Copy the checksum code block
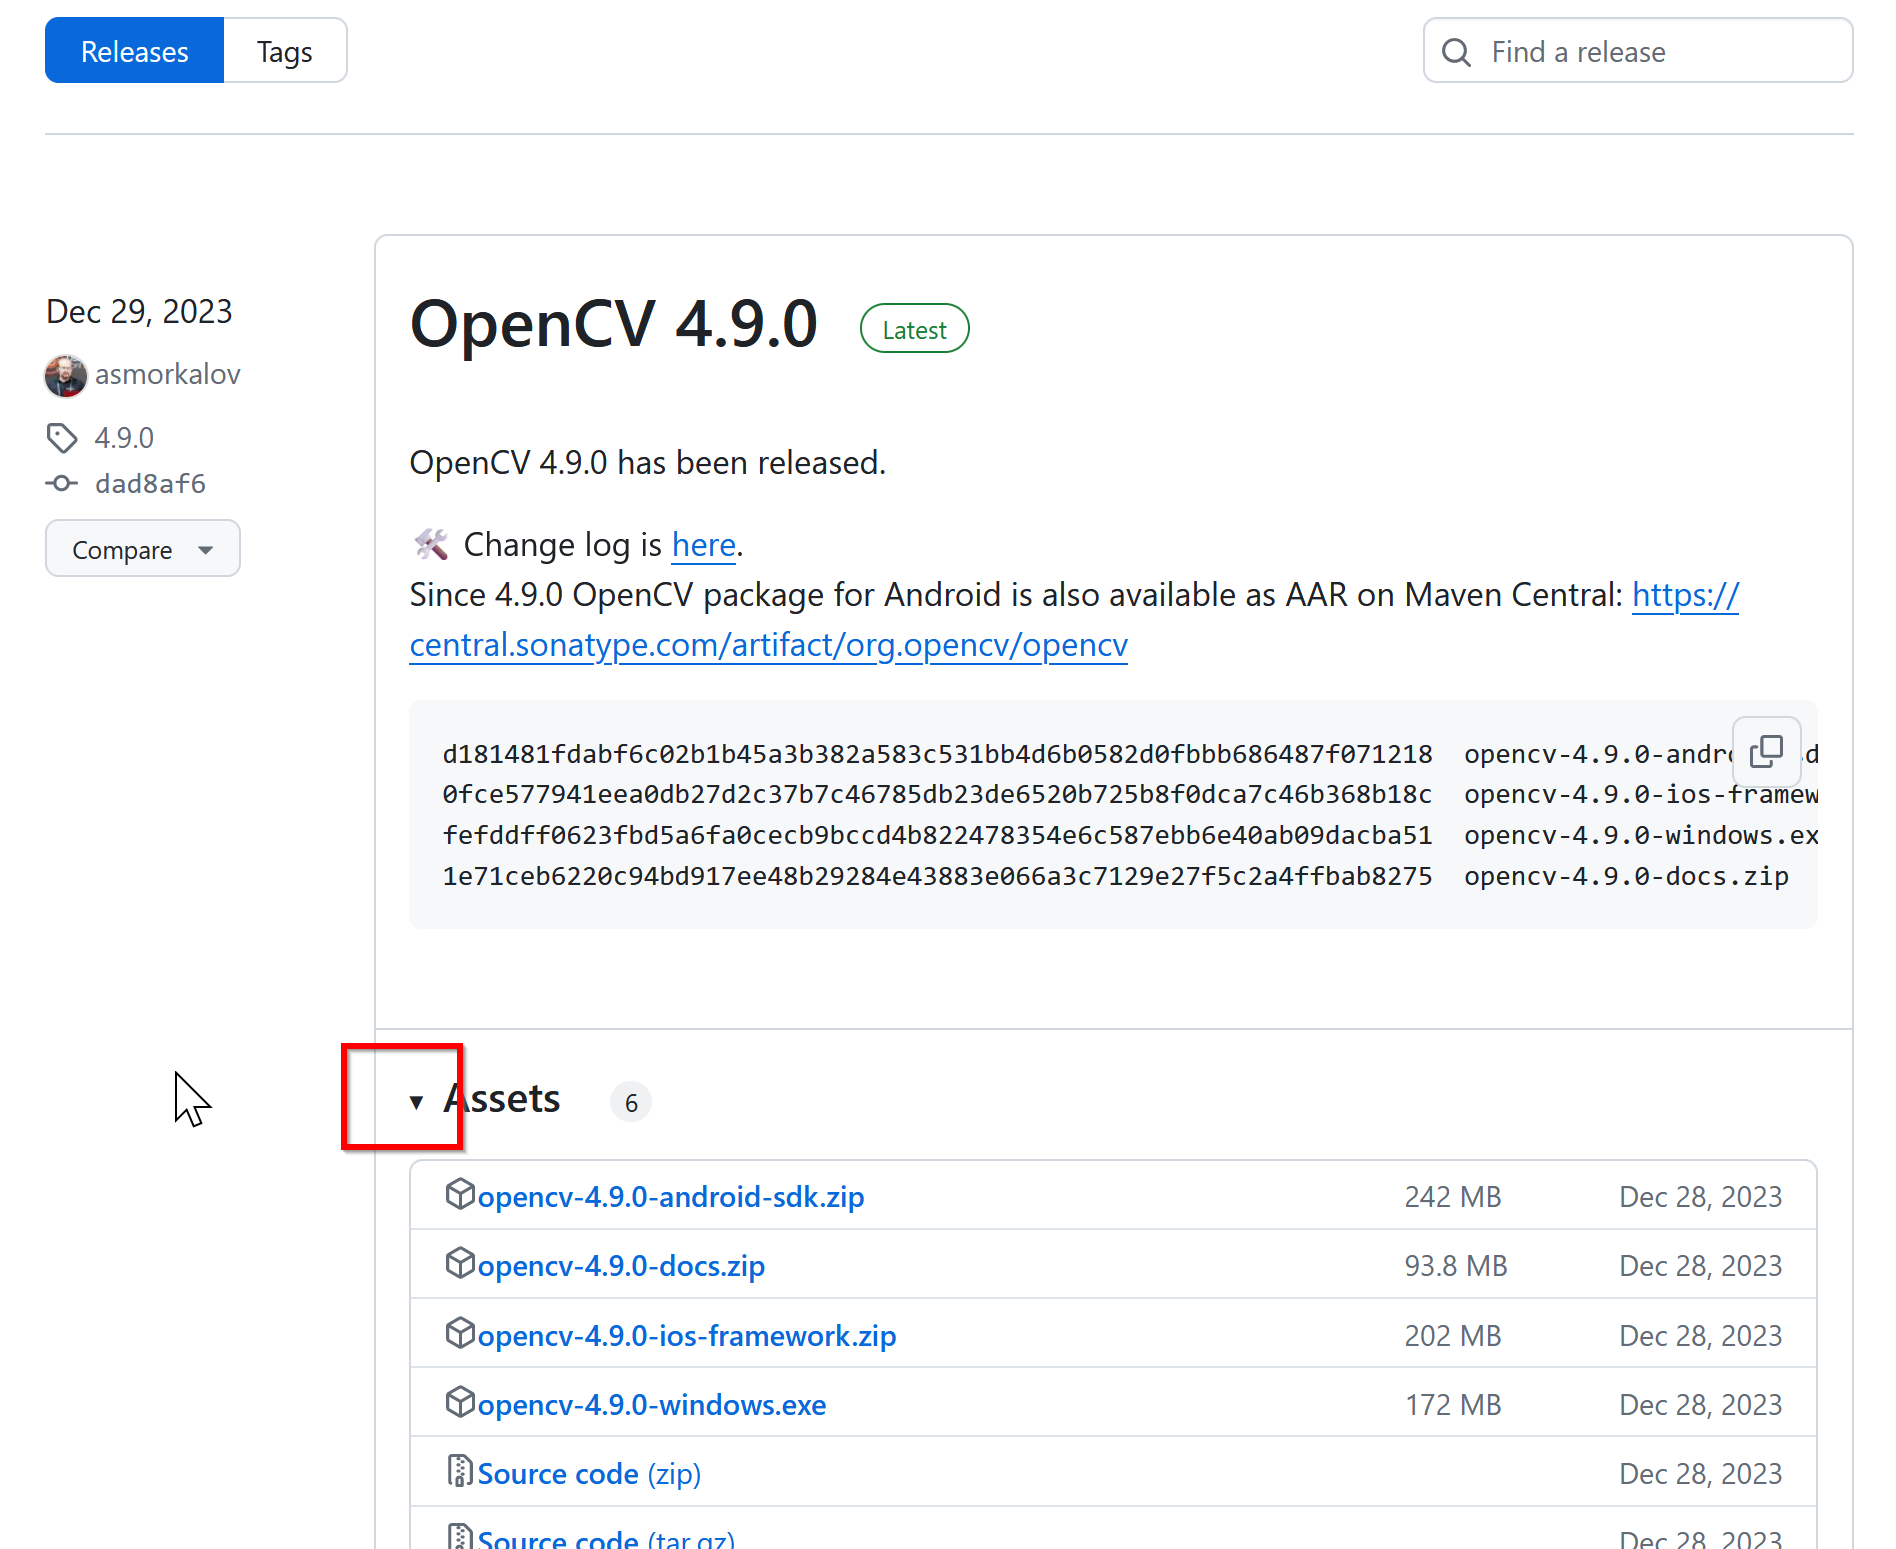1896x1549 pixels. point(1767,751)
